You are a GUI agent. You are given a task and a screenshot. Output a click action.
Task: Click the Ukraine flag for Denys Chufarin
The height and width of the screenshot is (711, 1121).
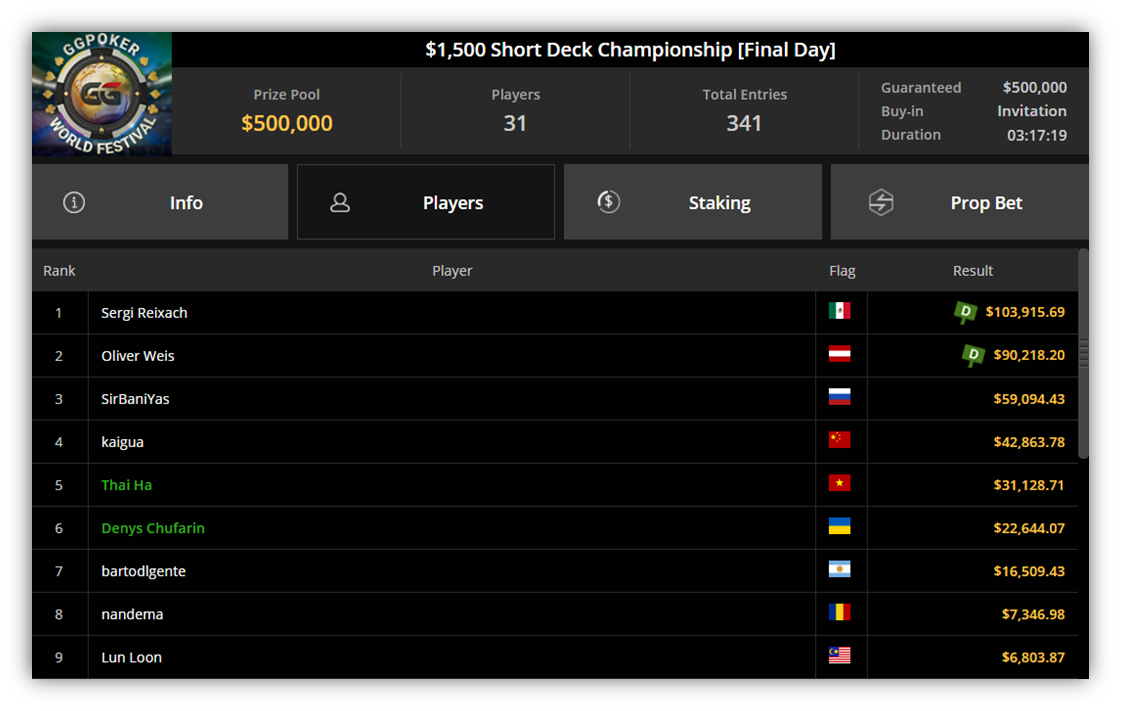[839, 527]
